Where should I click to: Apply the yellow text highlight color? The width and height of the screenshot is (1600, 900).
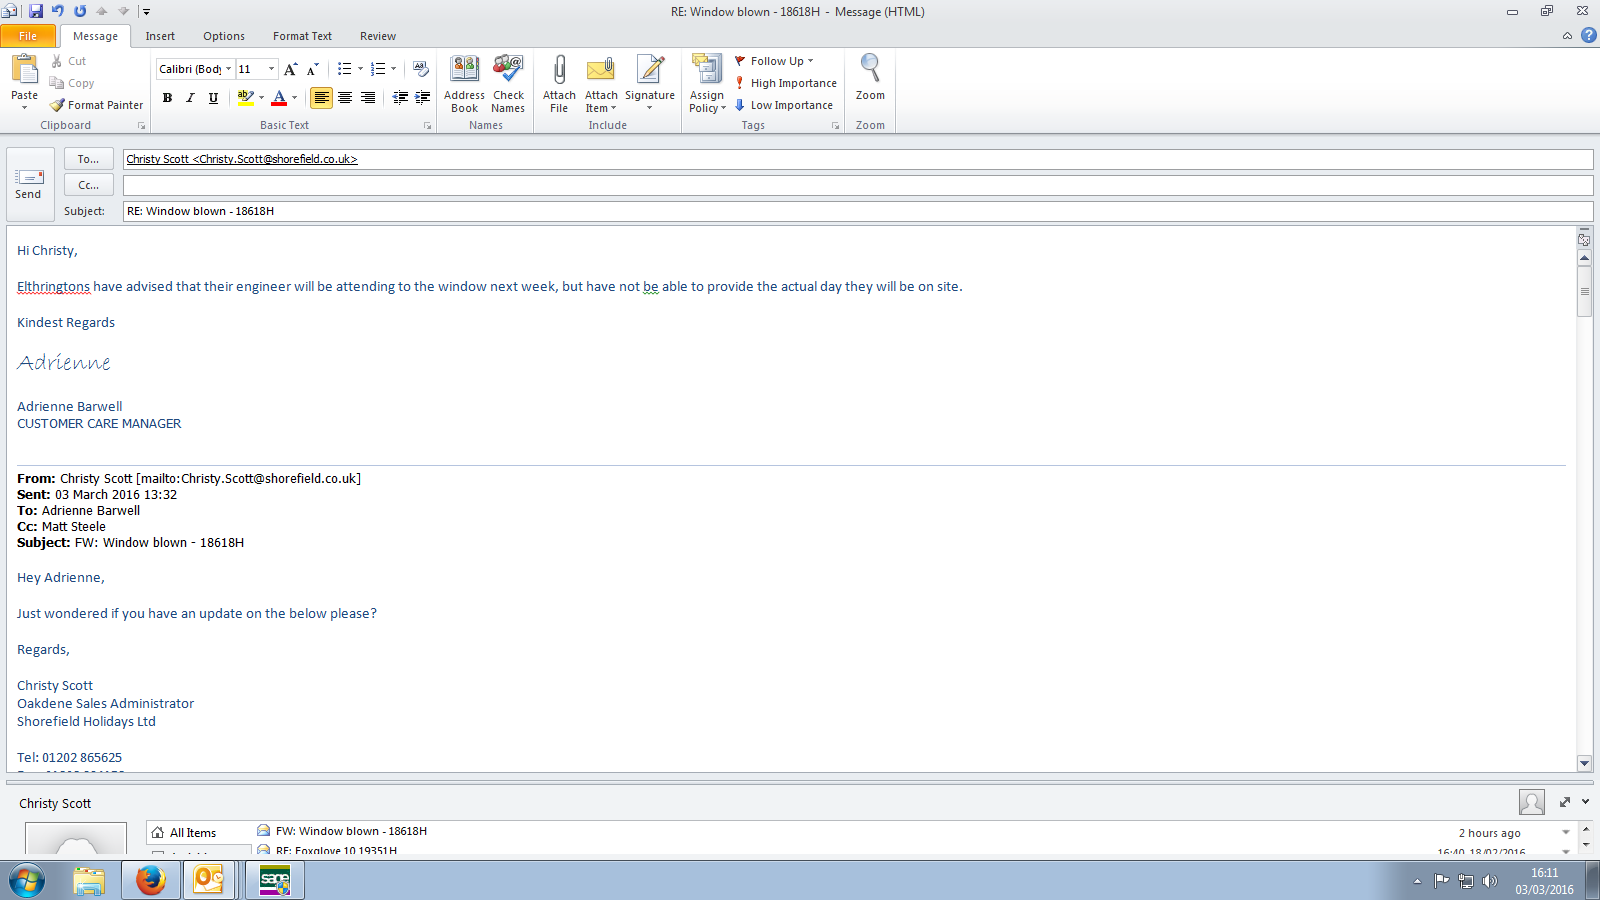click(x=245, y=97)
